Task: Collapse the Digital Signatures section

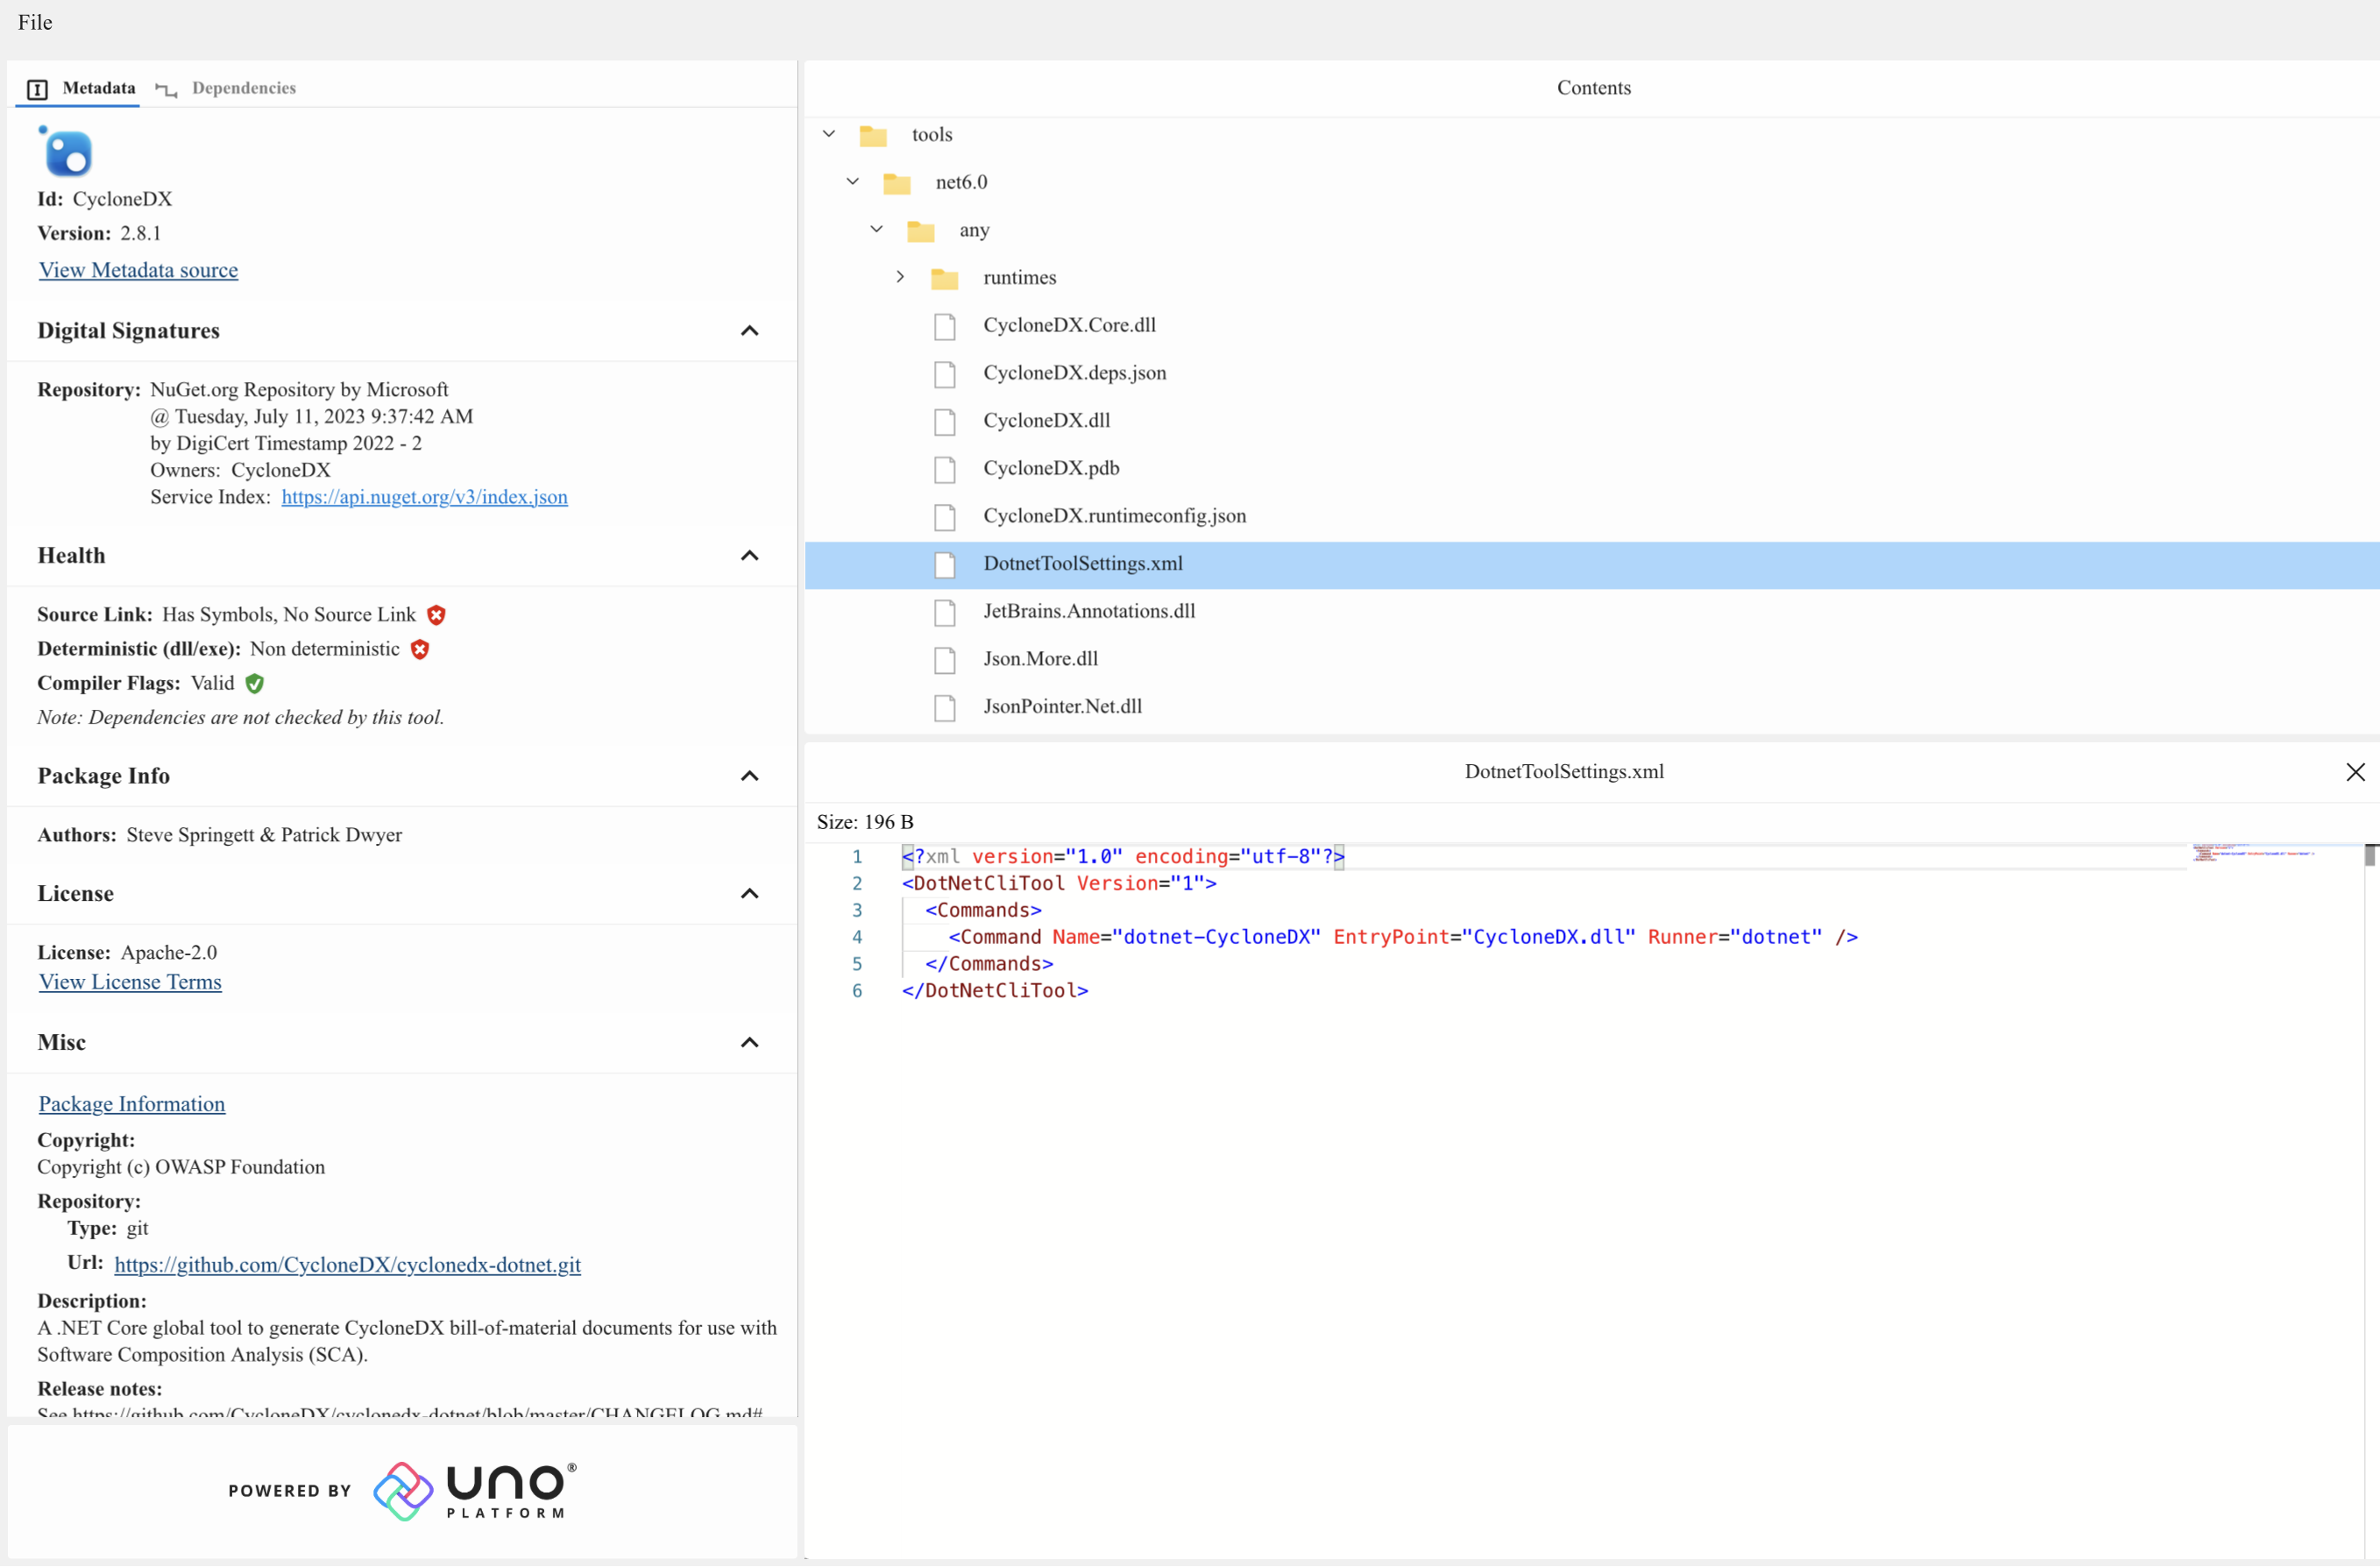Action: coord(749,331)
